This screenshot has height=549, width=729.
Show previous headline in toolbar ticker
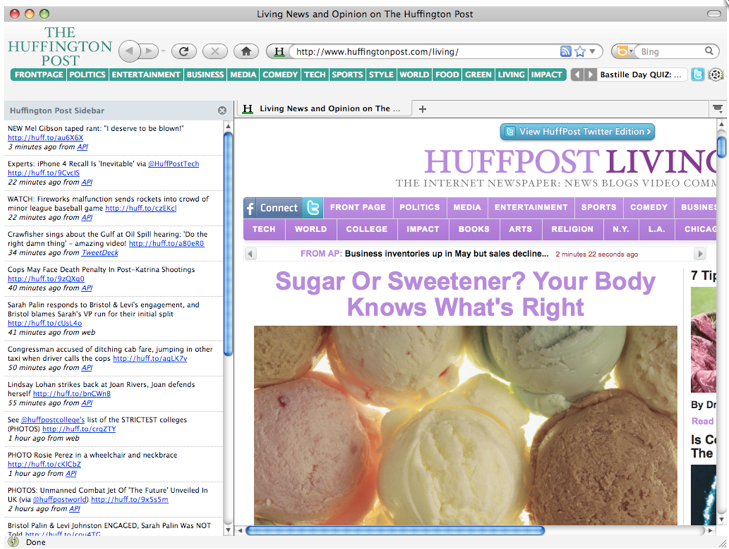[577, 74]
